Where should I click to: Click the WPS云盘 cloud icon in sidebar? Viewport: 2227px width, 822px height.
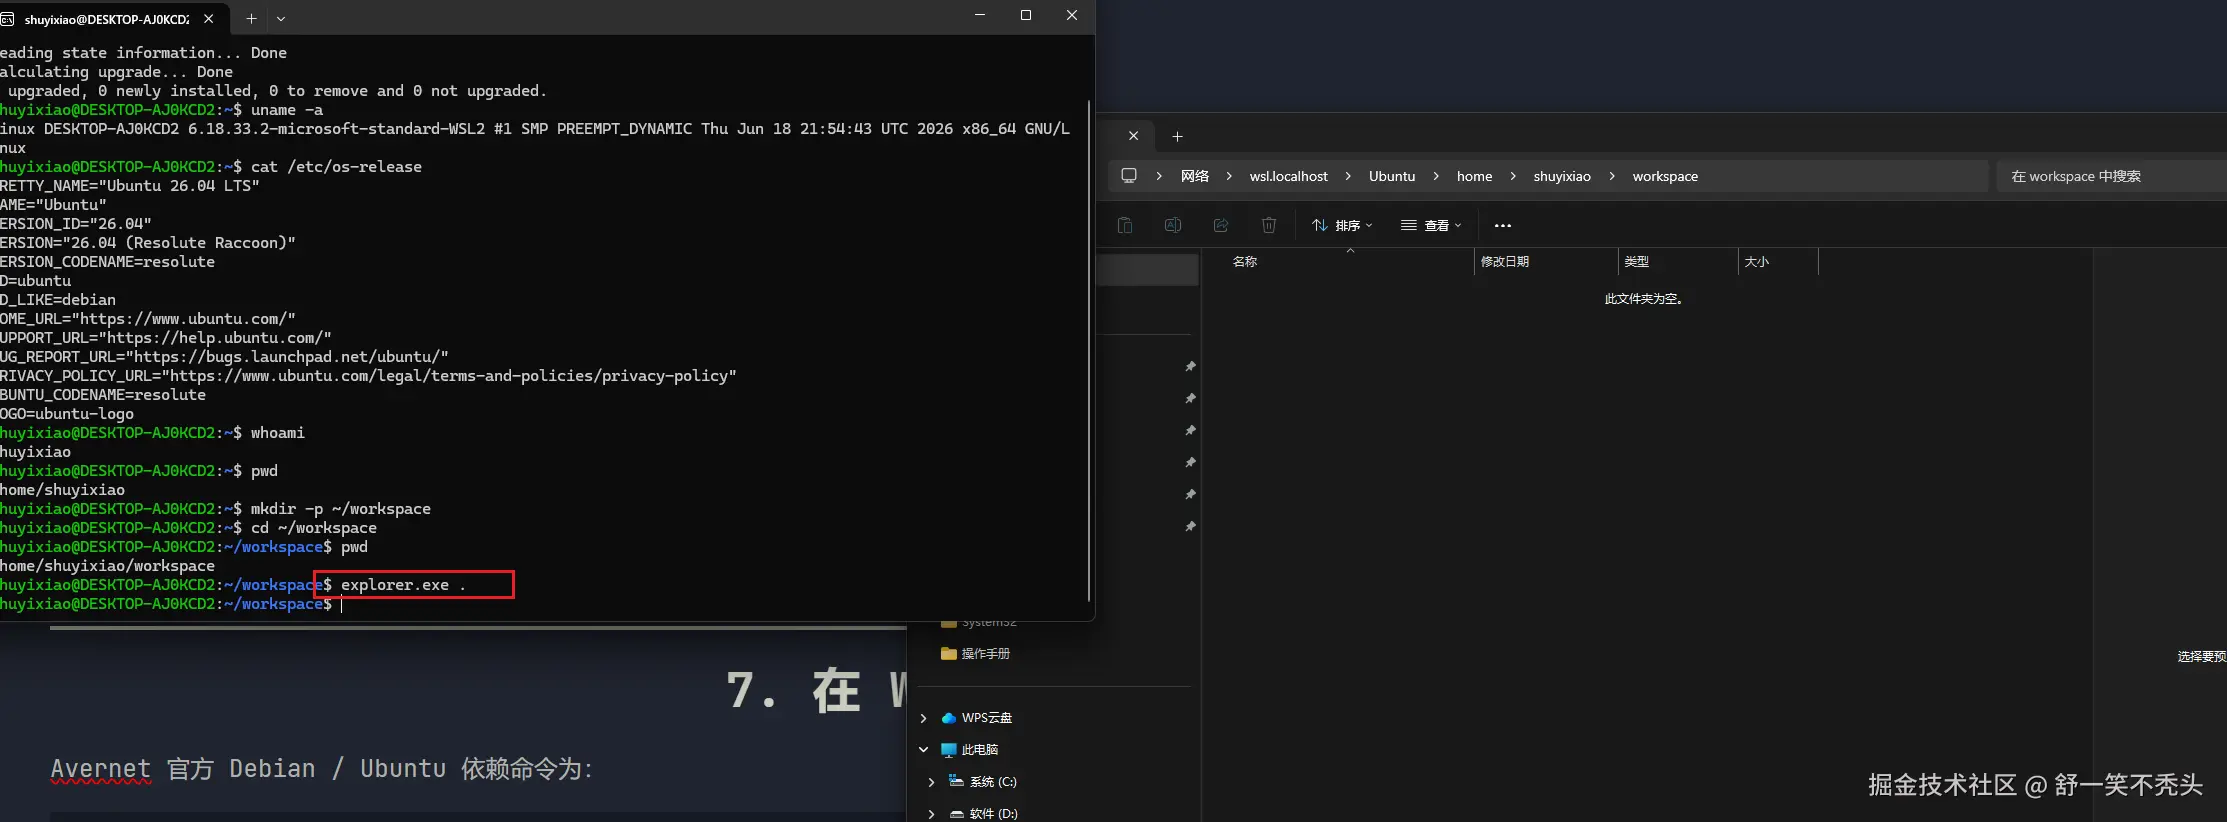(x=949, y=718)
